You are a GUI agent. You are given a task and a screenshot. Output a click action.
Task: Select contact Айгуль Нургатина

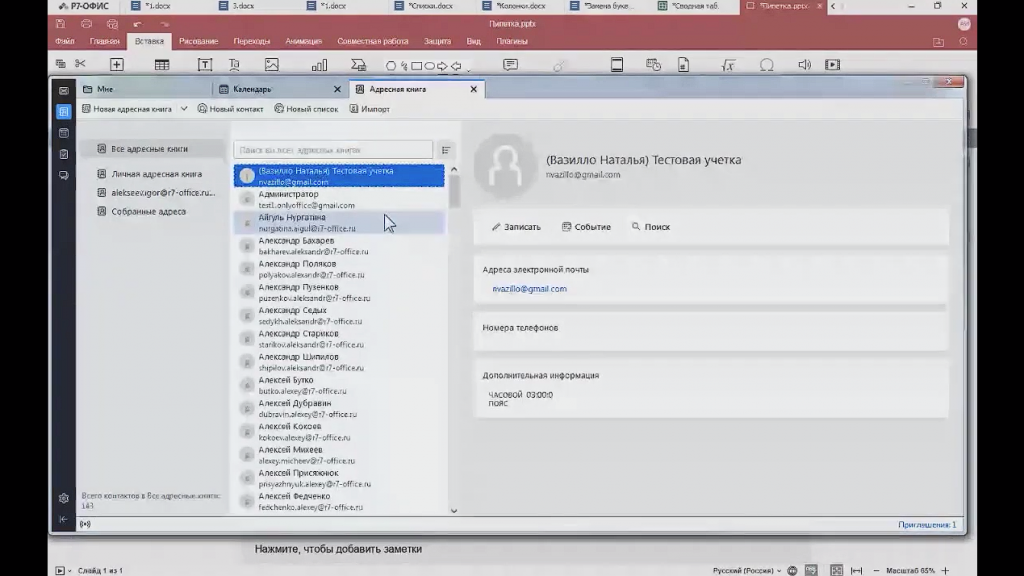pyautogui.click(x=339, y=223)
